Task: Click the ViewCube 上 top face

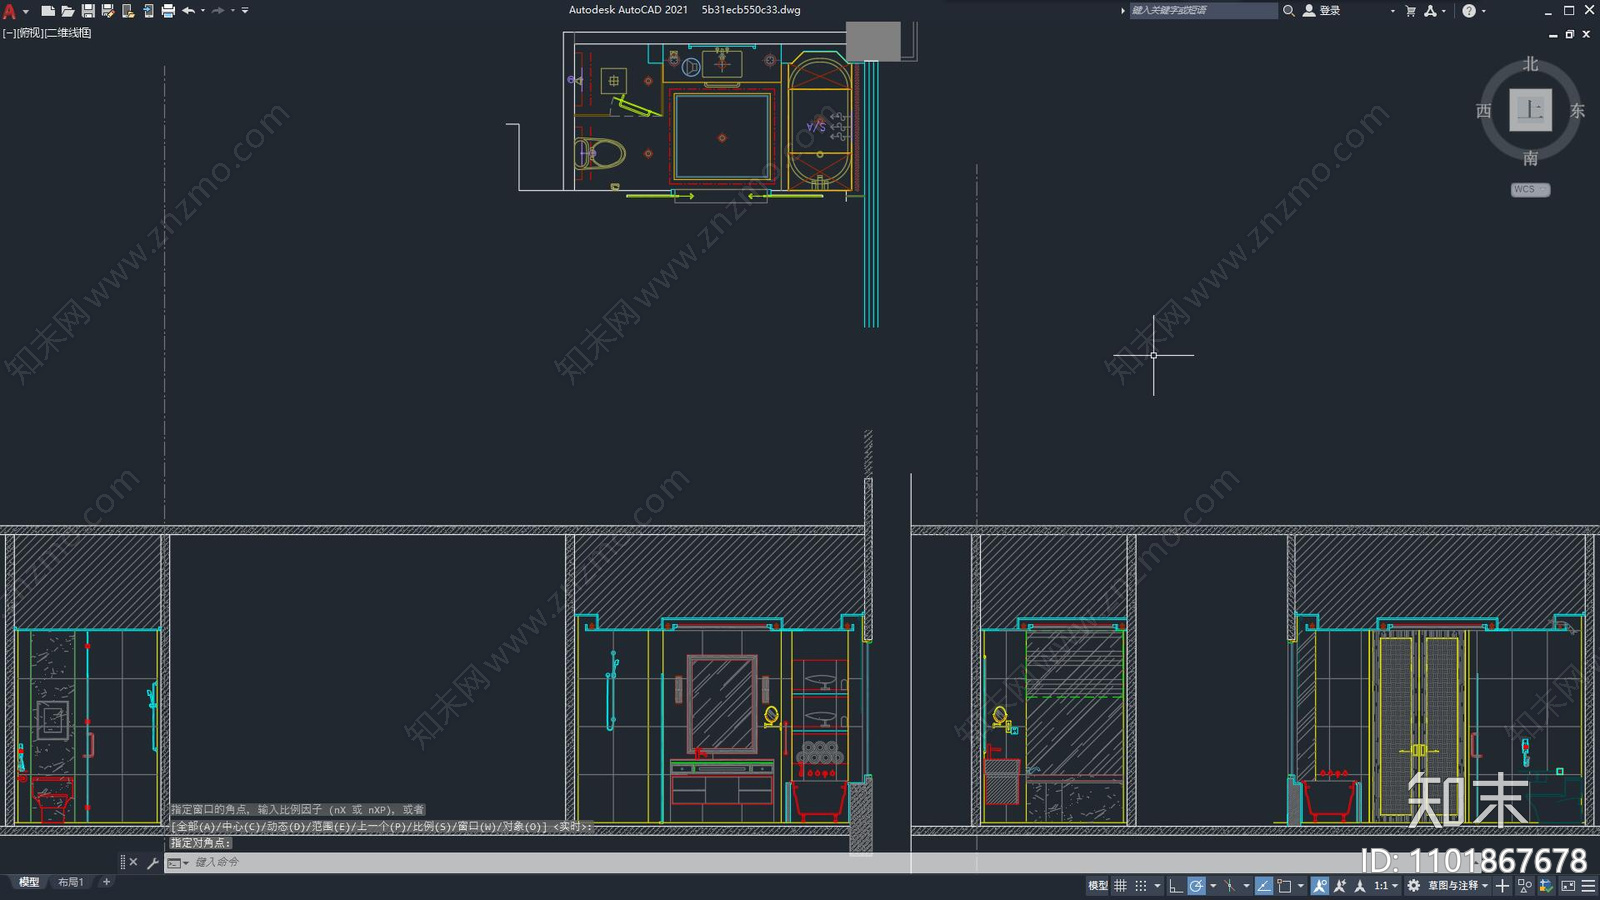Action: [x=1530, y=110]
